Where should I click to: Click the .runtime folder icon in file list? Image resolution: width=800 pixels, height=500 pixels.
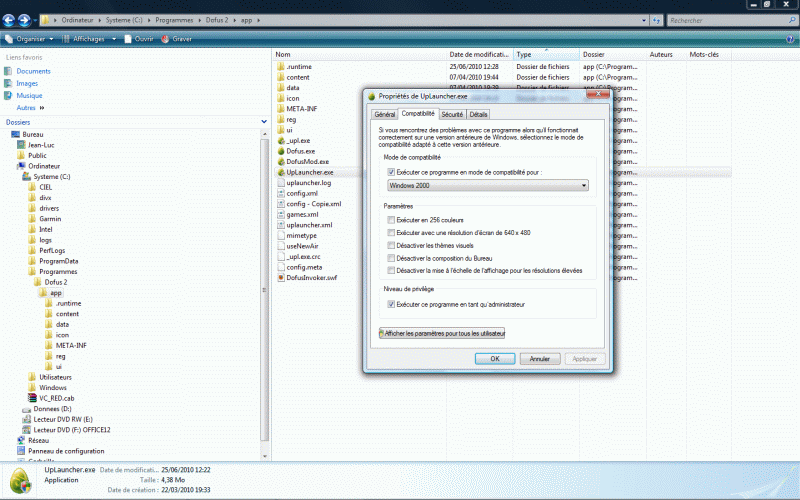pyautogui.click(x=281, y=67)
